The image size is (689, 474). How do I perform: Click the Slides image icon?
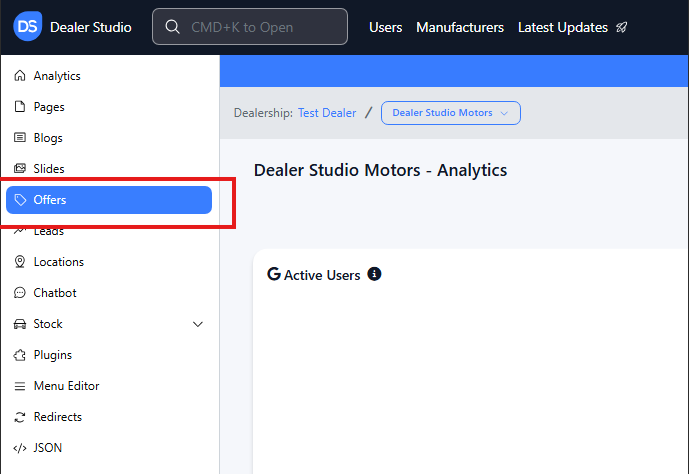19,169
